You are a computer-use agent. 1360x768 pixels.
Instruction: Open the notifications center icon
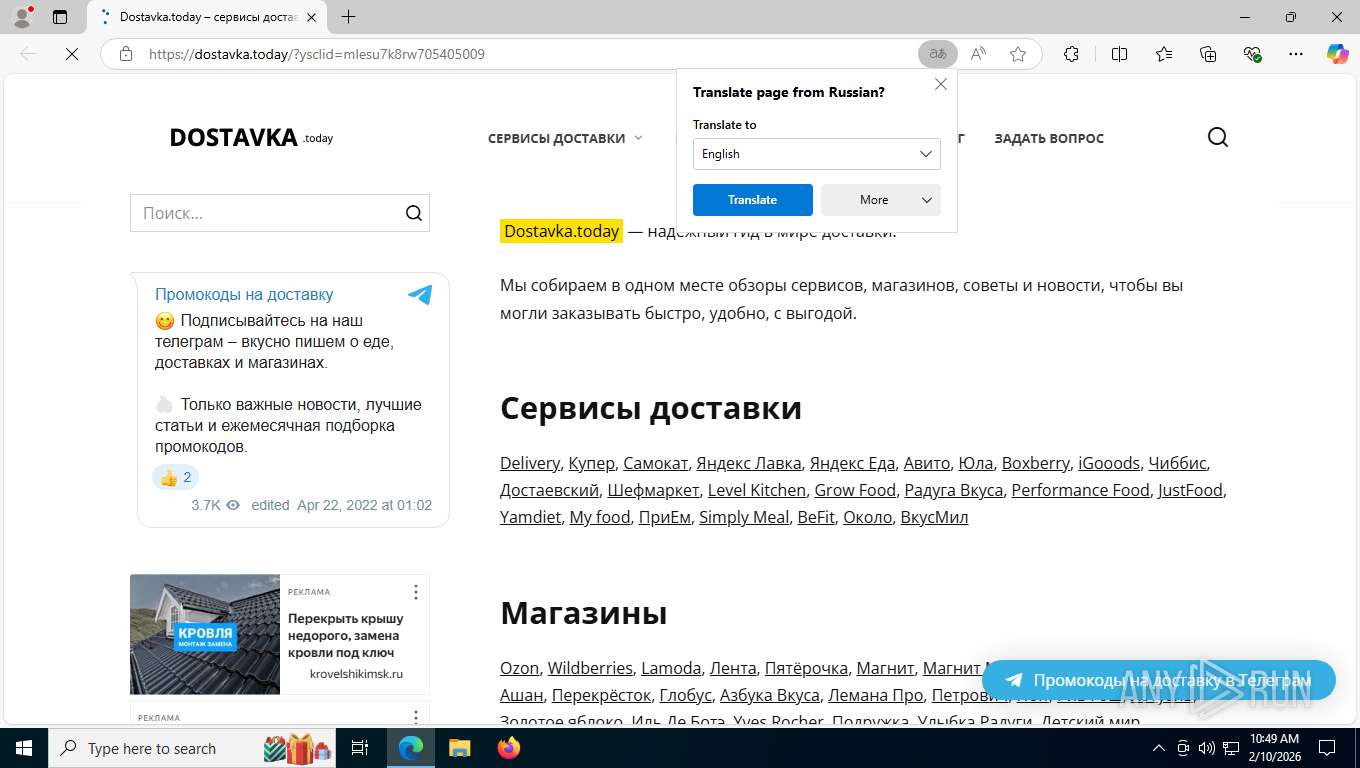(1326, 748)
